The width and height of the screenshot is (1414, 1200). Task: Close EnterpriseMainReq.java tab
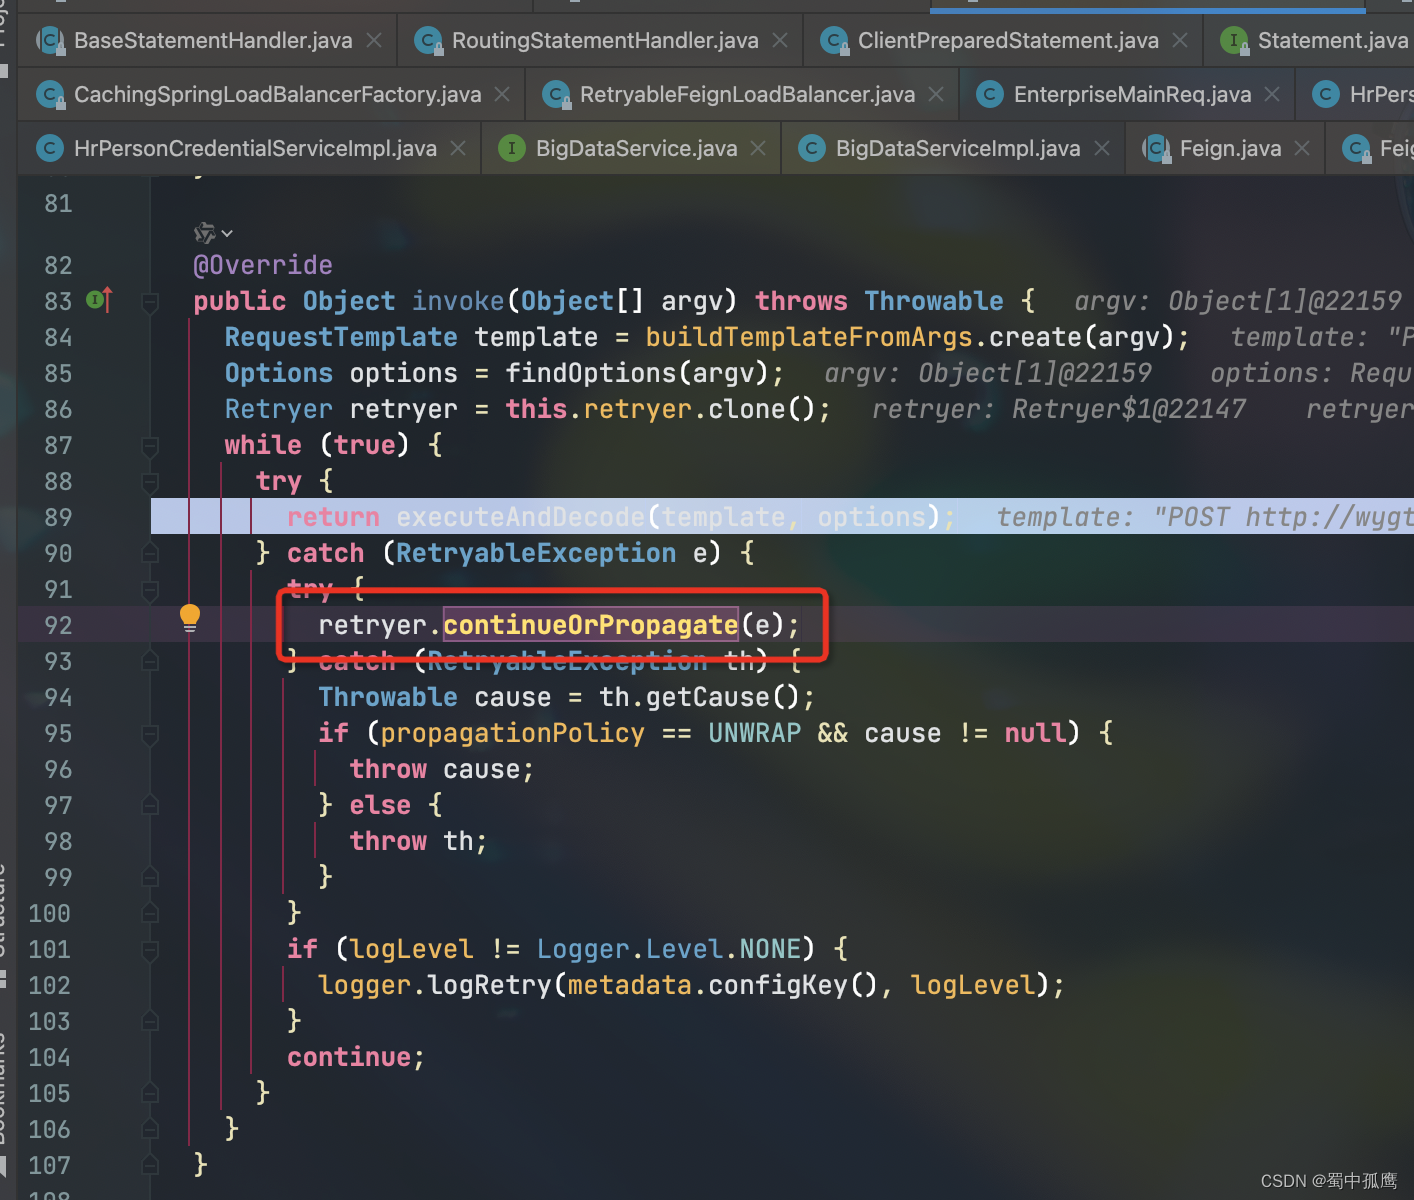pyautogui.click(x=1272, y=94)
